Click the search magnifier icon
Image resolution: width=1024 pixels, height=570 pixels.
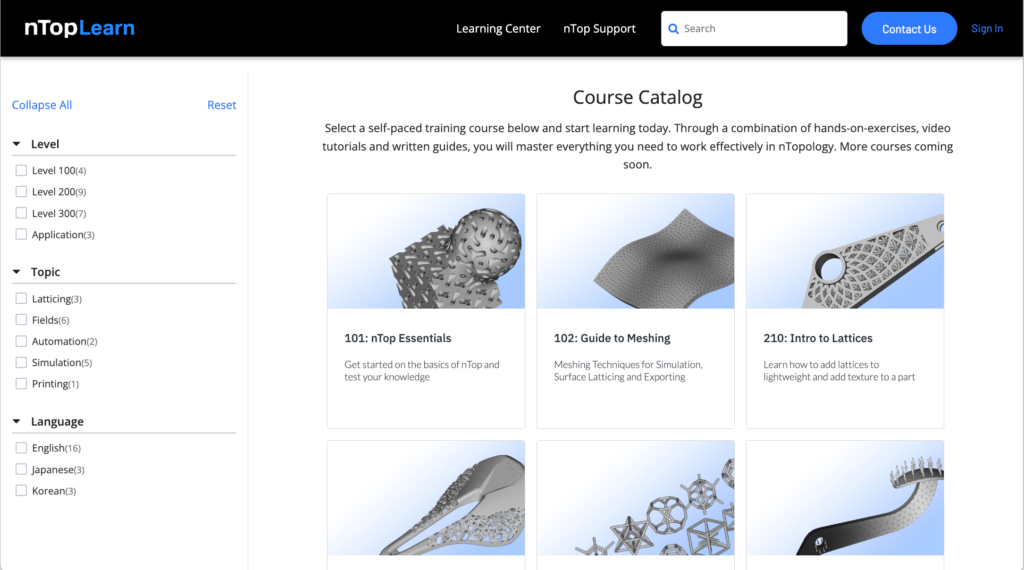tap(673, 29)
